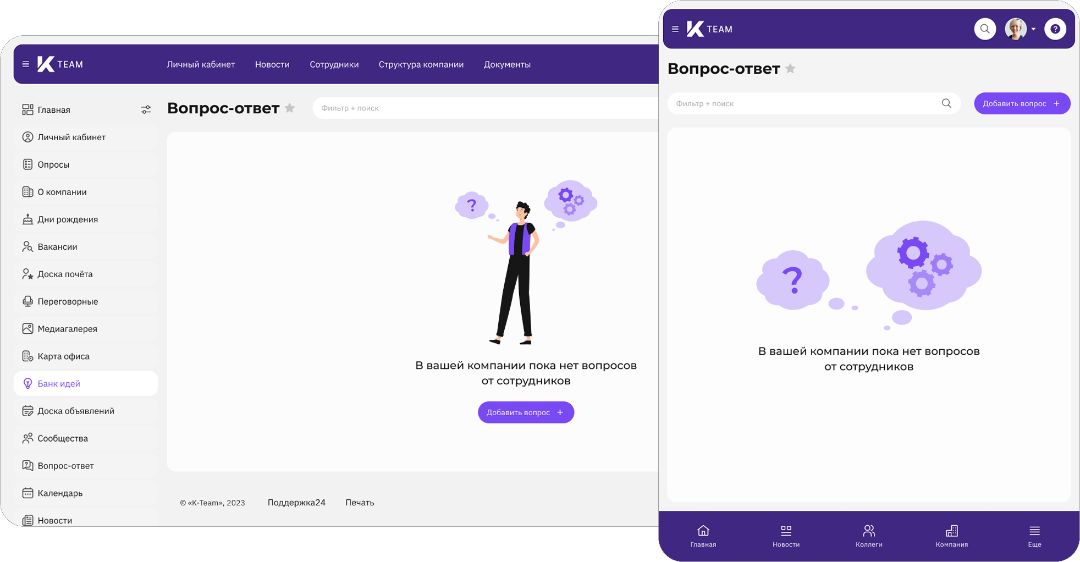Click the hamburger menu icon in desktop header
The height and width of the screenshot is (562, 1080).
(x=25, y=64)
